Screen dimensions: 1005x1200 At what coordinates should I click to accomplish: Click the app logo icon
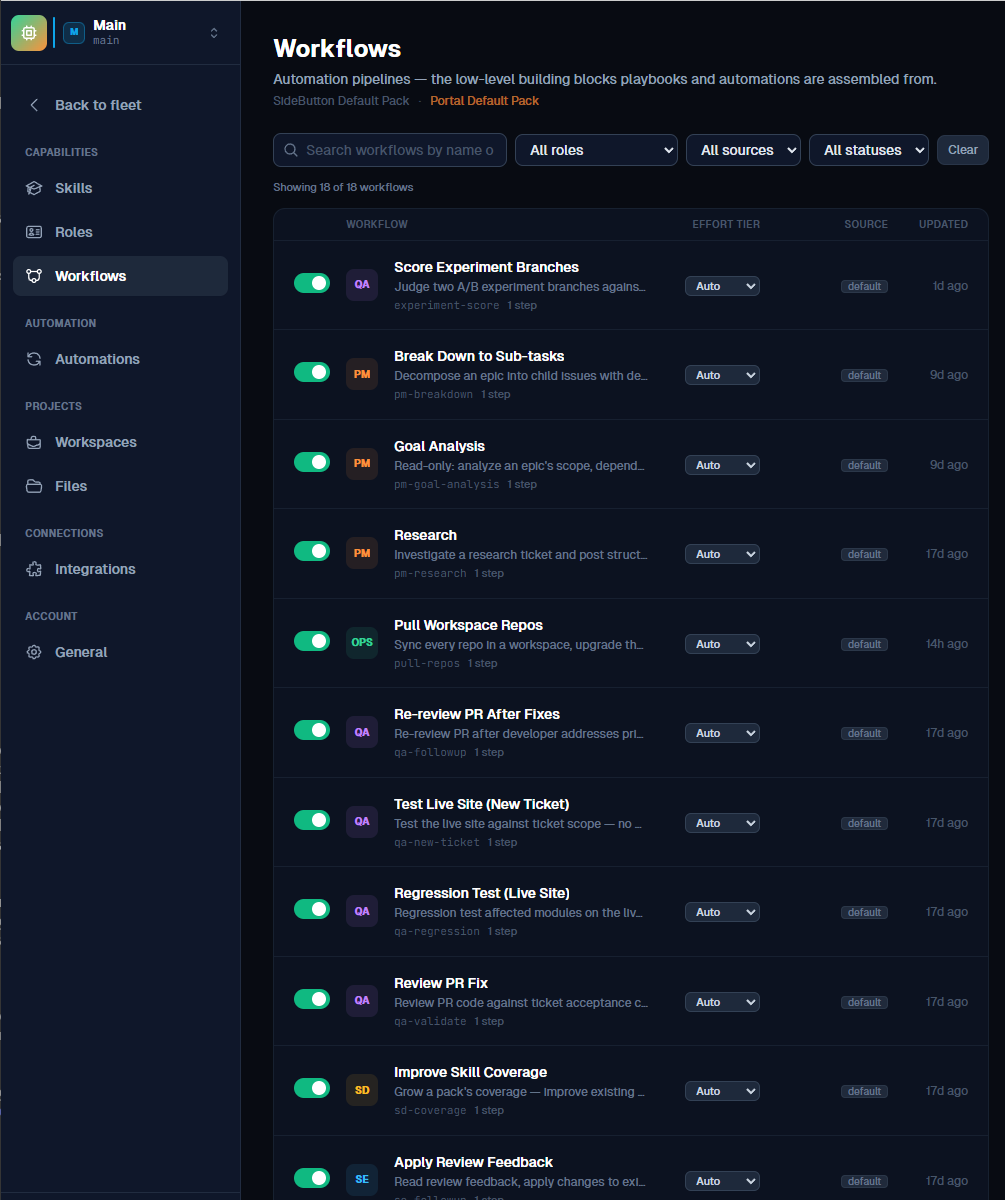coord(29,33)
